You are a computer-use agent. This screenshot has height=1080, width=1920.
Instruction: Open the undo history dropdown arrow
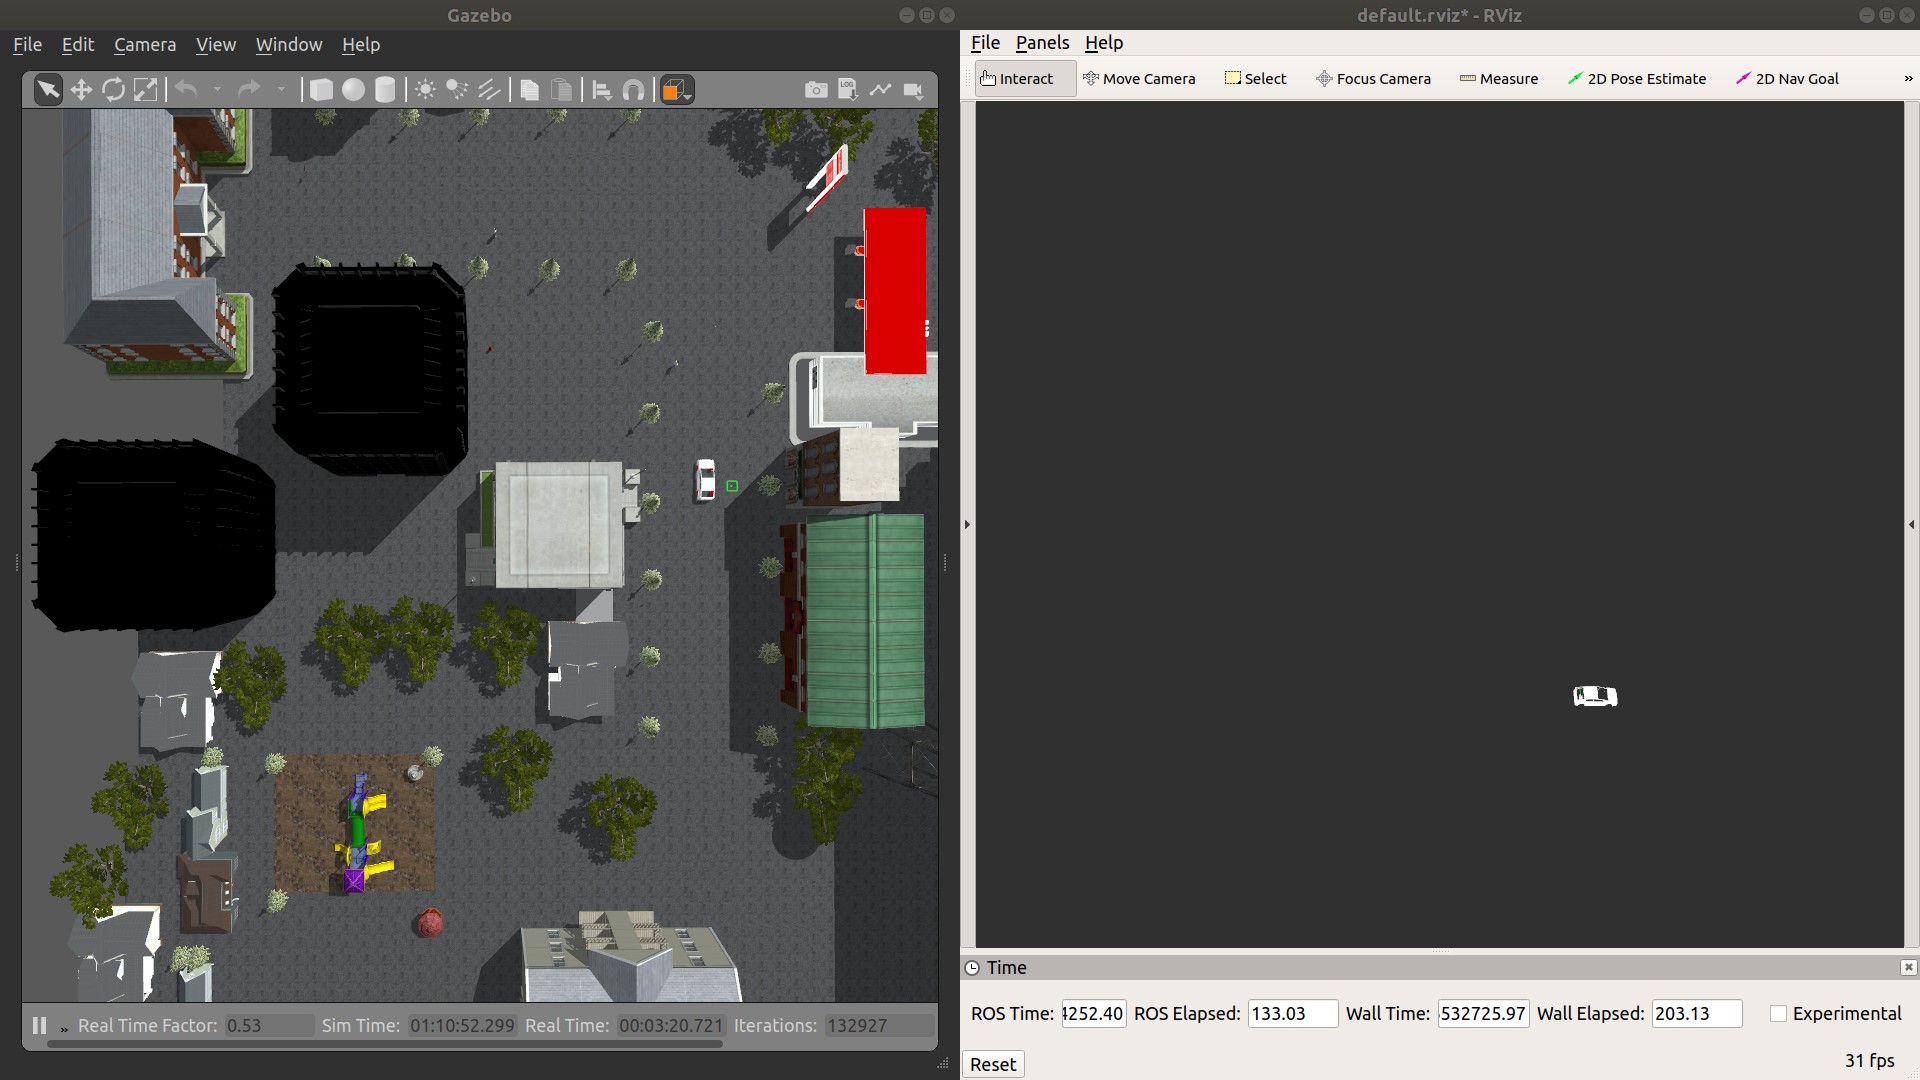click(x=217, y=90)
